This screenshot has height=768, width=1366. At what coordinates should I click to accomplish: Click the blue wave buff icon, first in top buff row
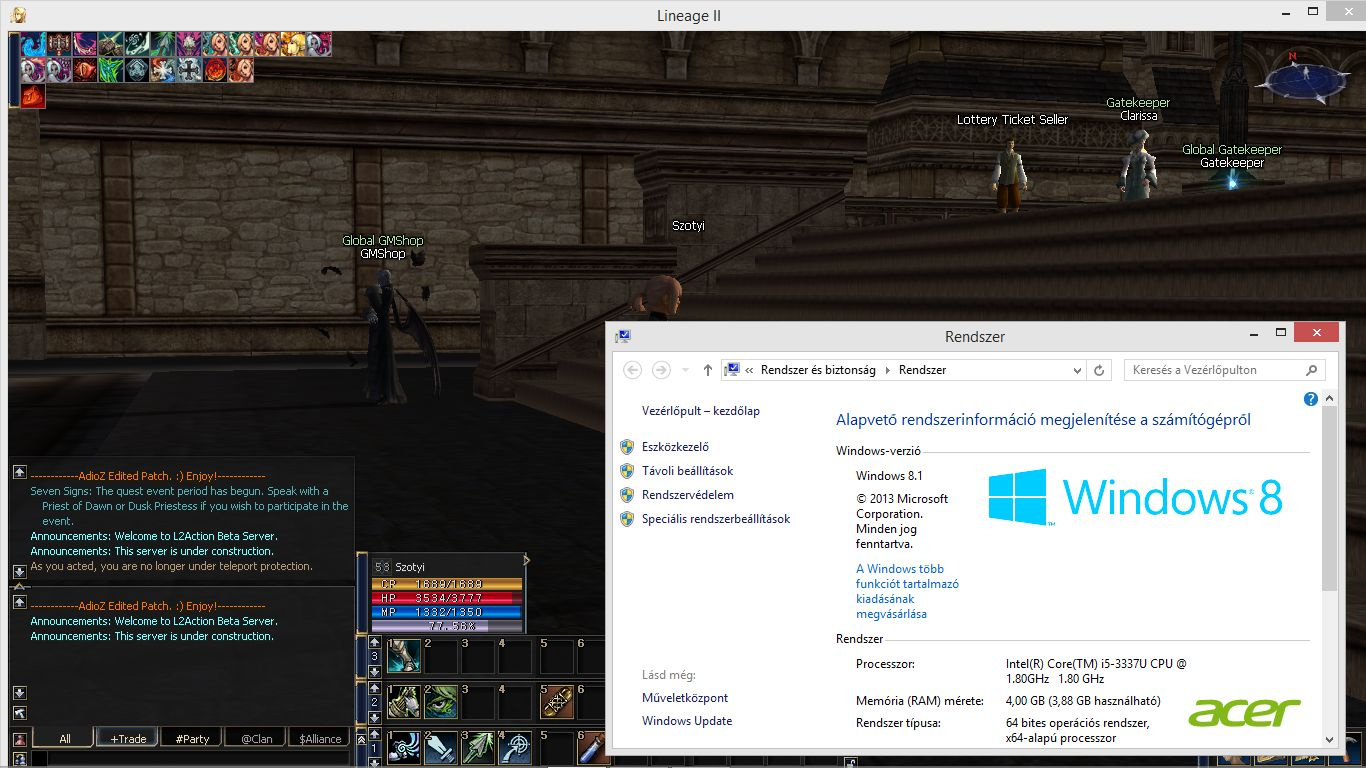[x=34, y=44]
